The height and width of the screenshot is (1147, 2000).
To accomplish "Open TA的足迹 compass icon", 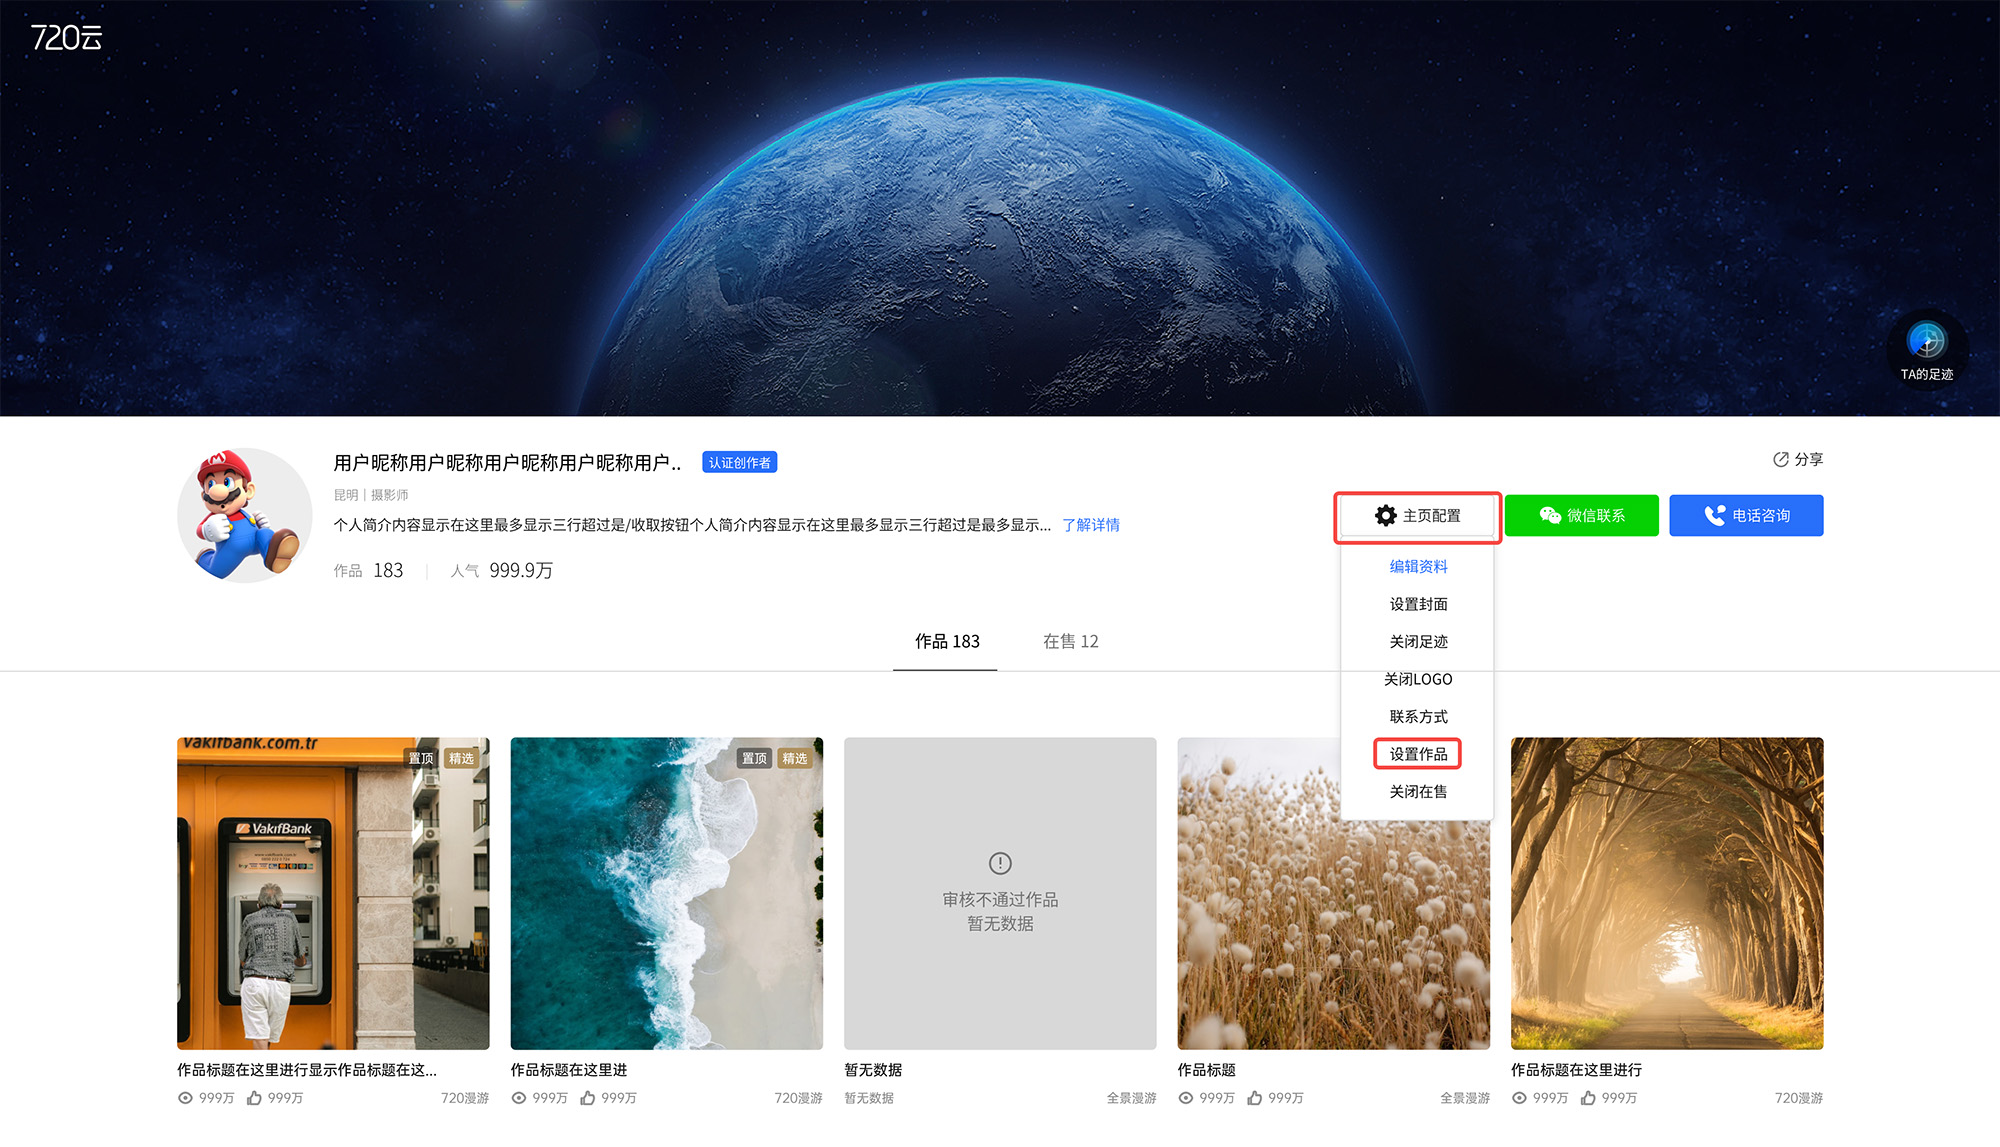I will [x=1926, y=341].
